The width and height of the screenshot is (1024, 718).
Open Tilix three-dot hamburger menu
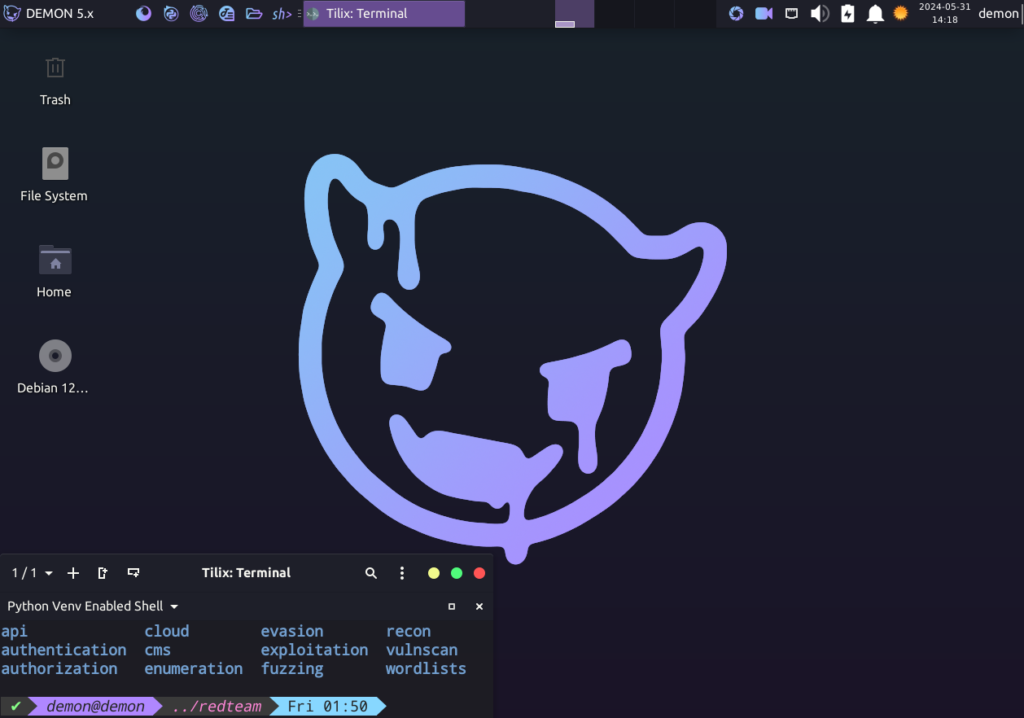point(402,573)
